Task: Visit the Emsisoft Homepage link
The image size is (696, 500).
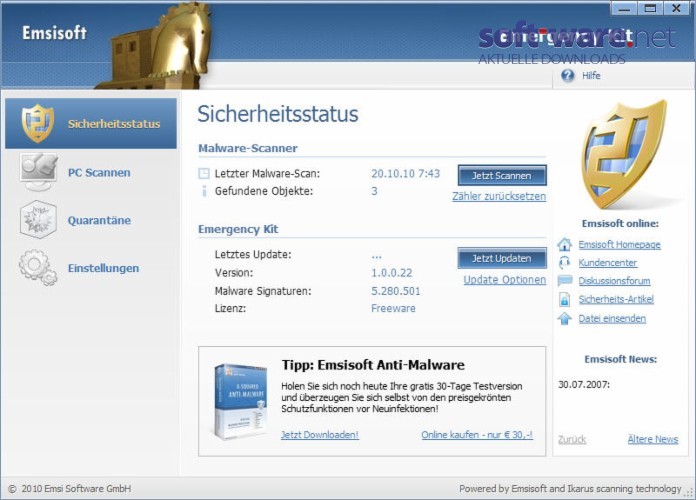Action: (x=619, y=244)
